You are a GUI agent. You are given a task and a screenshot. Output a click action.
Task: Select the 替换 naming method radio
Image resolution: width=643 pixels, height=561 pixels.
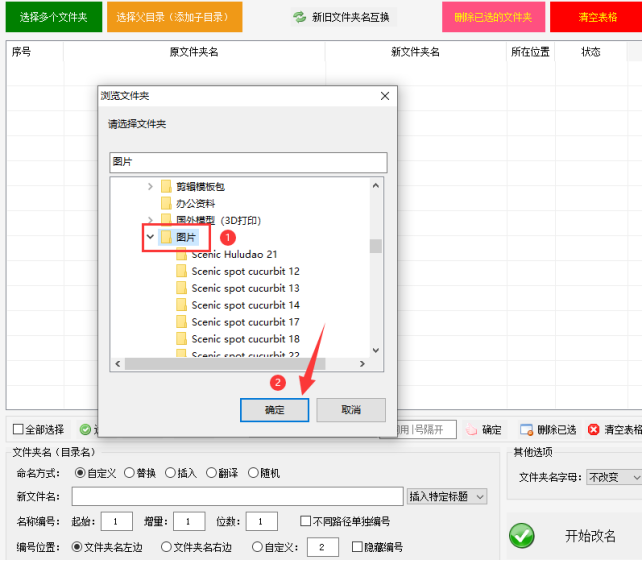[129, 473]
